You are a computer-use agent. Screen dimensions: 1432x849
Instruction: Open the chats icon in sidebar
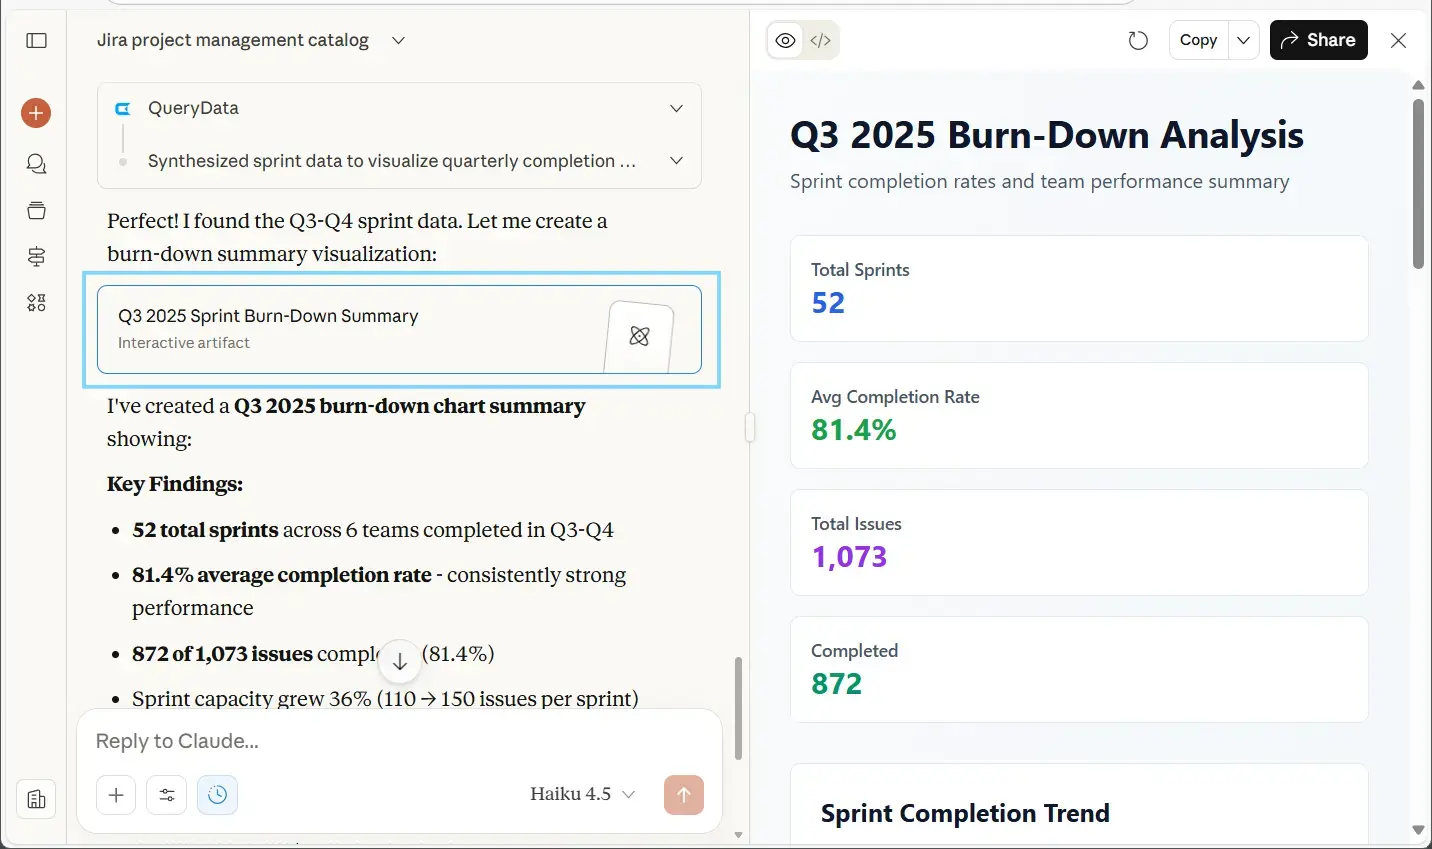[x=36, y=164]
